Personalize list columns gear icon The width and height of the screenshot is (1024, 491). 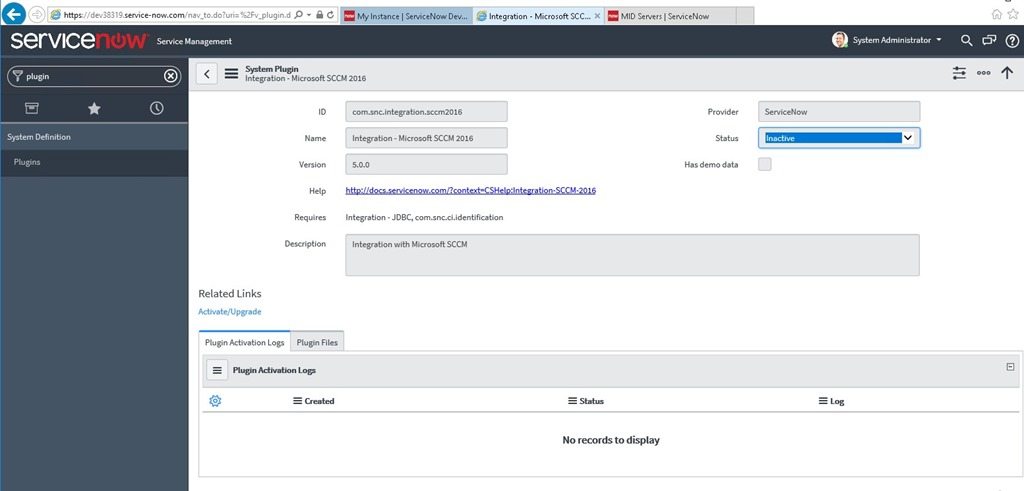pos(215,401)
